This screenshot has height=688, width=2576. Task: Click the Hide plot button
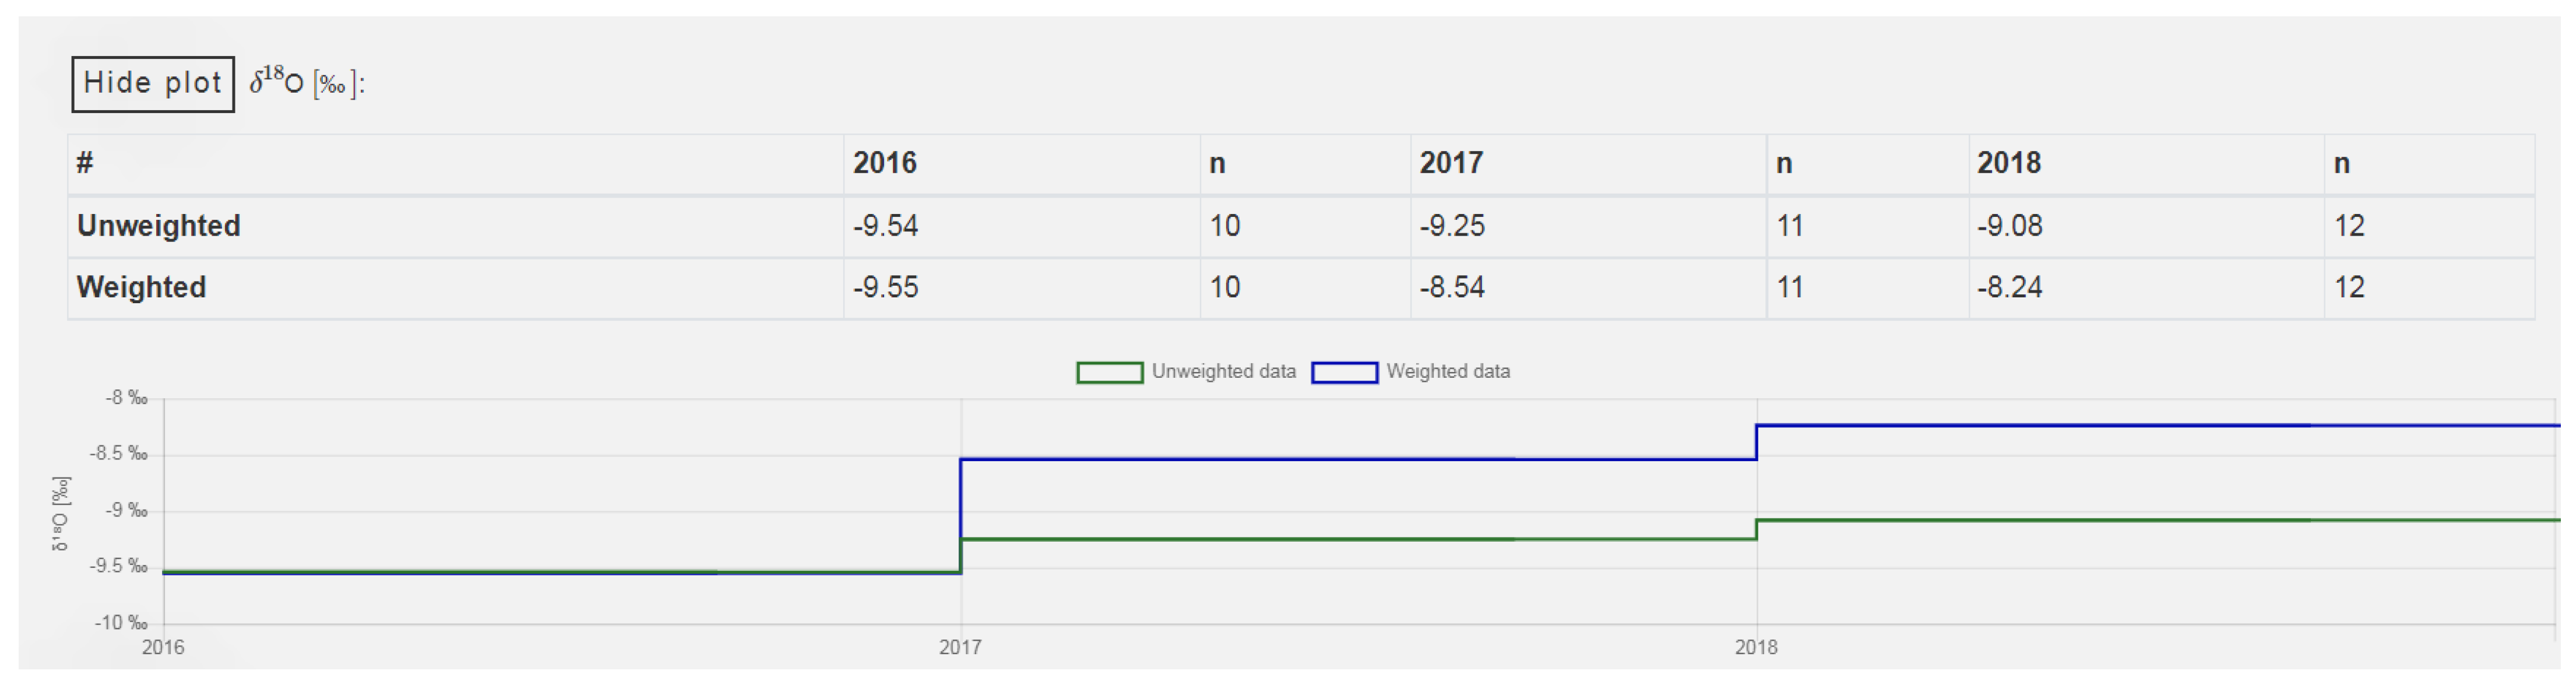coord(153,84)
